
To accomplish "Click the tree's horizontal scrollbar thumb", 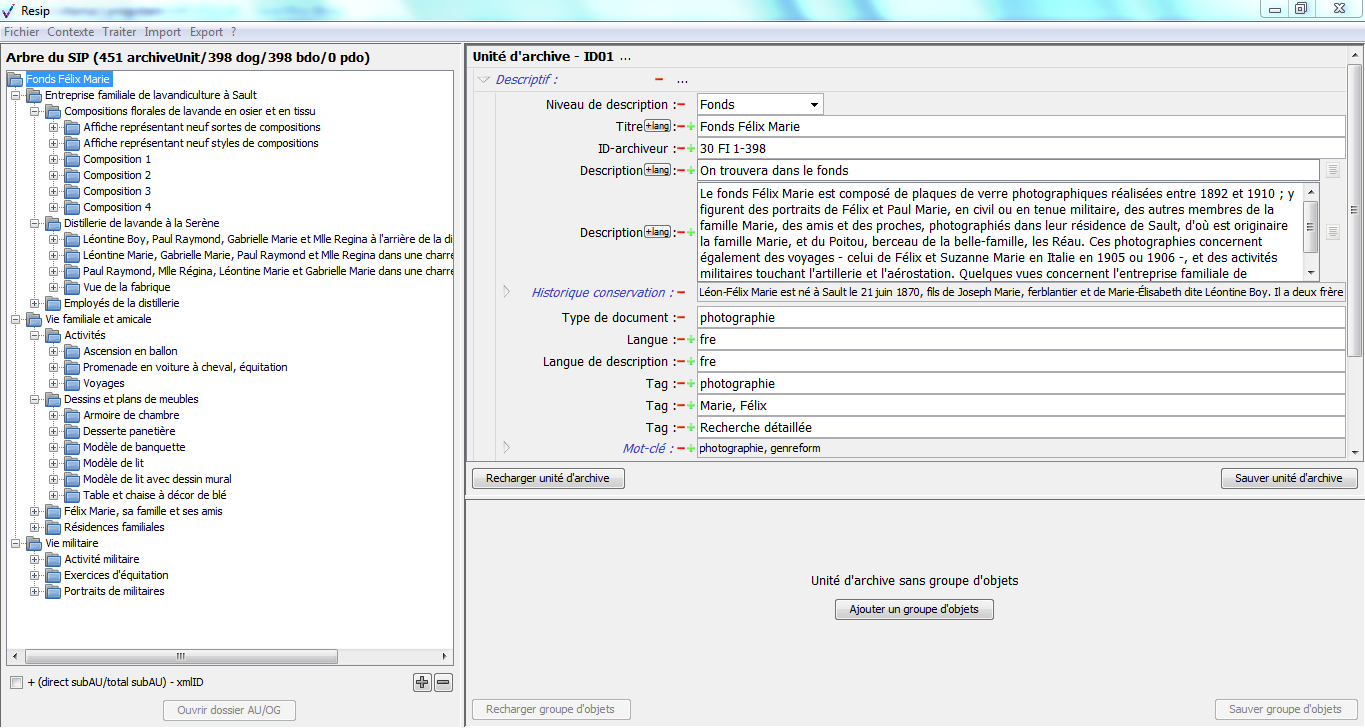I will pos(181,657).
